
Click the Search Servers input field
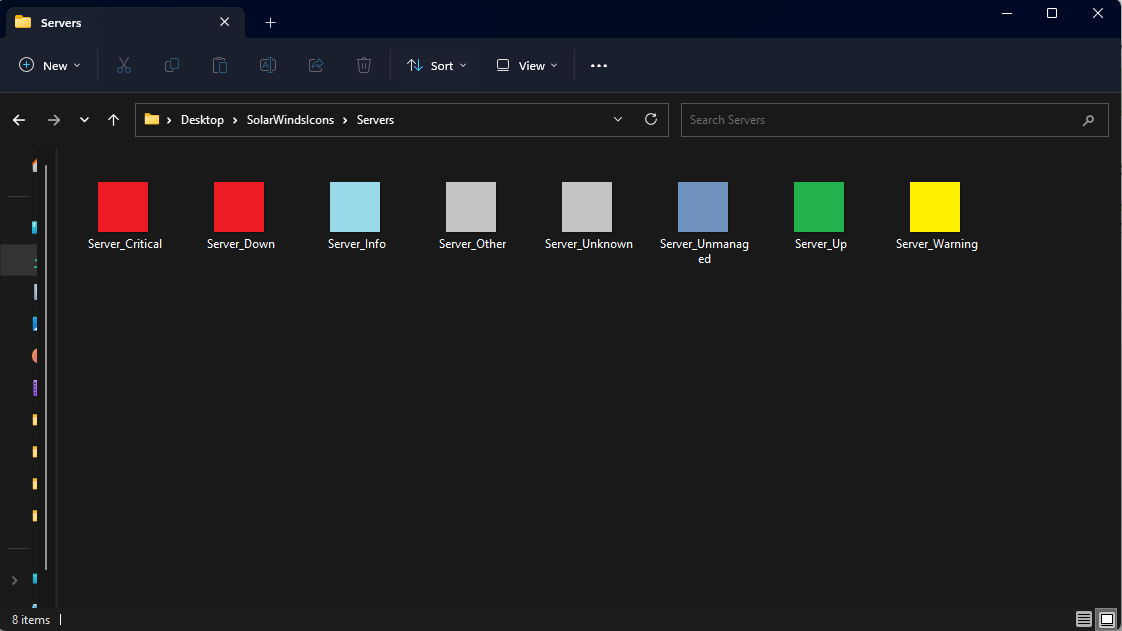coord(880,120)
